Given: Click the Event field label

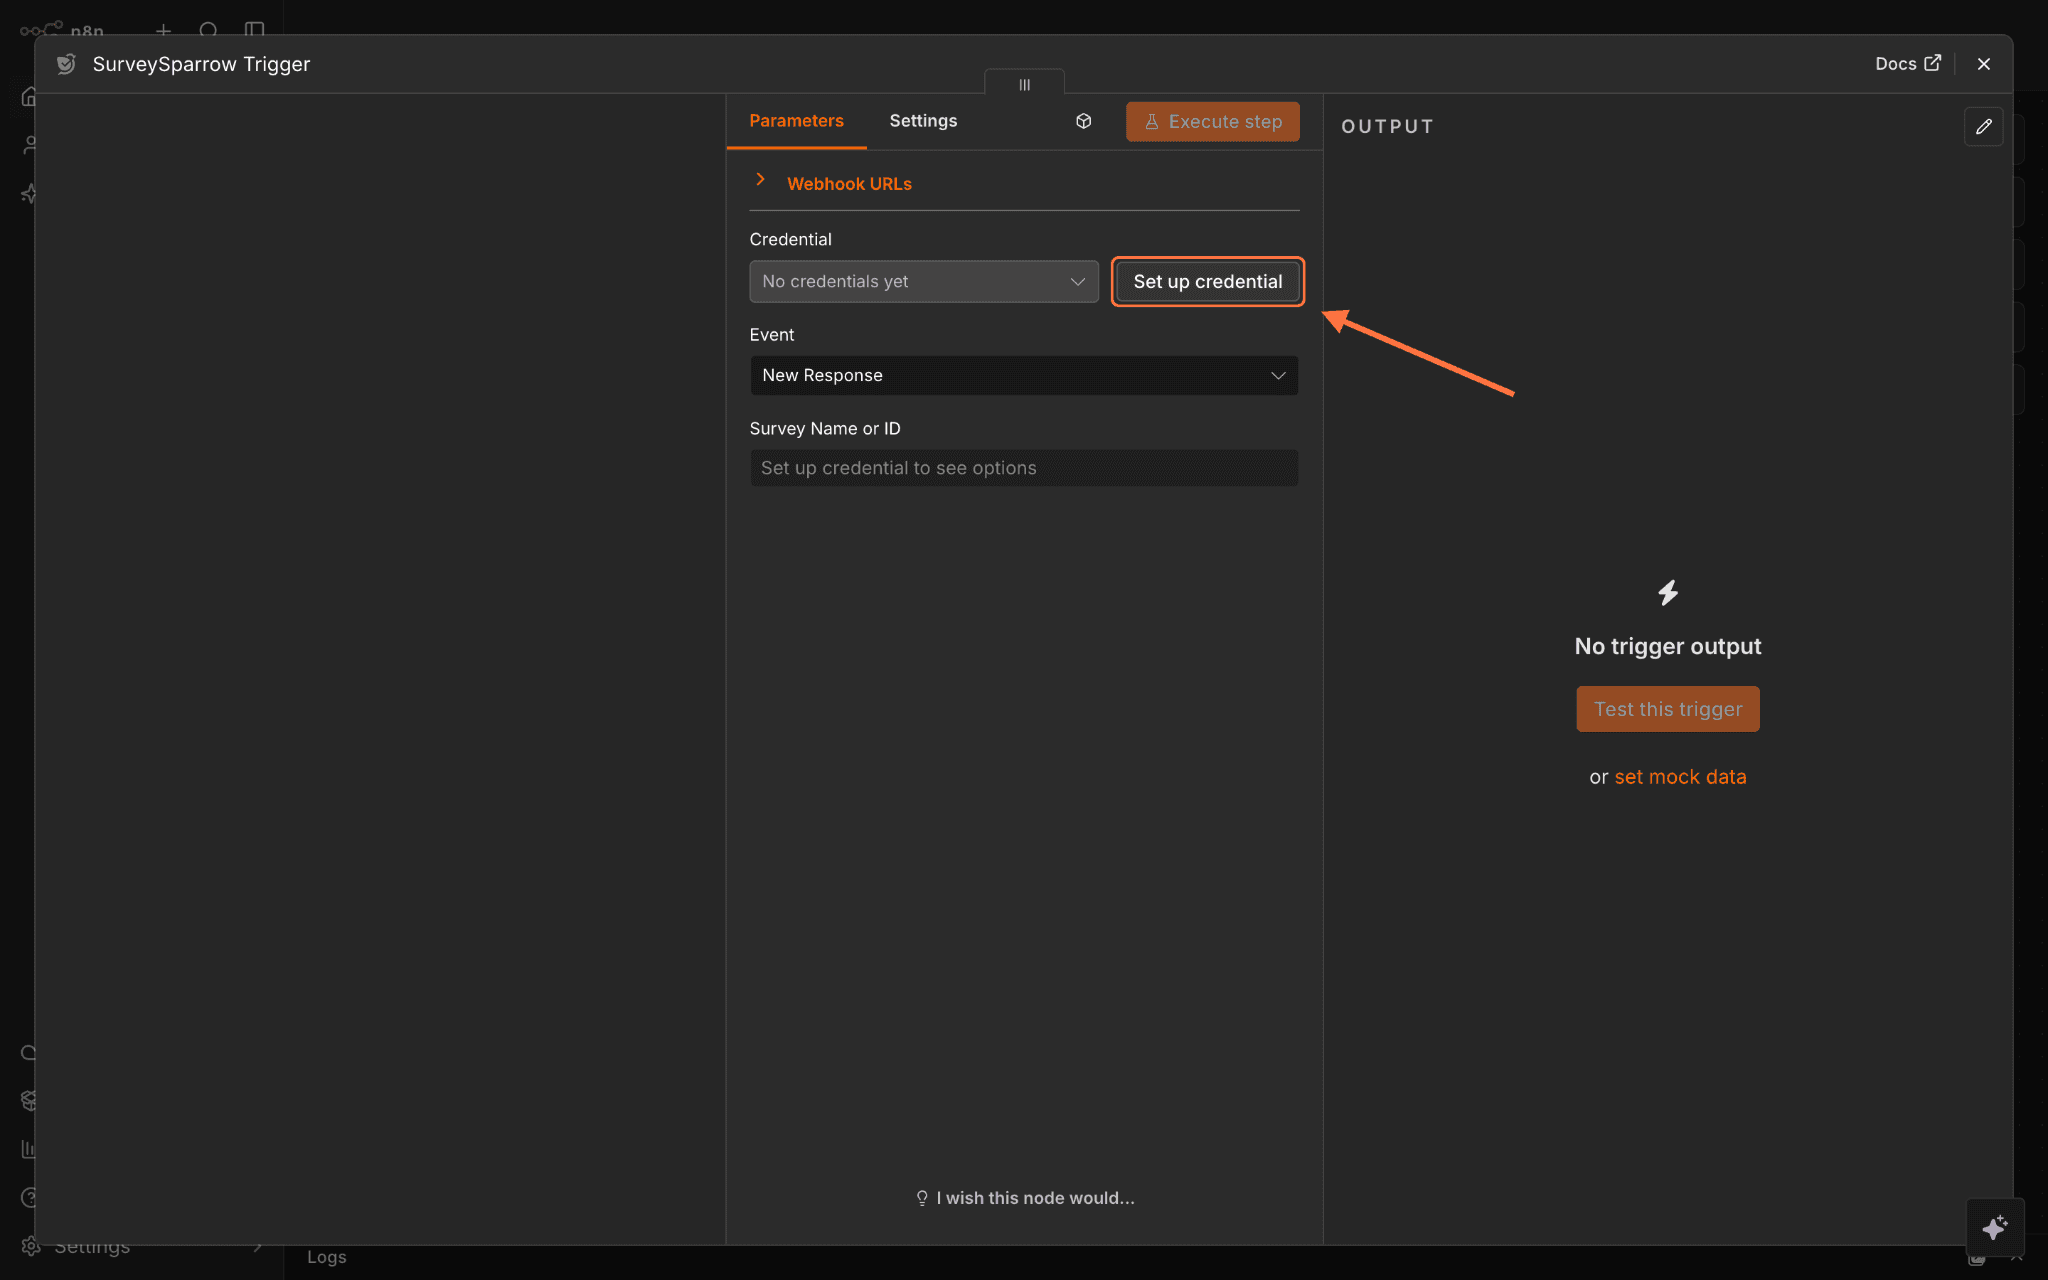Looking at the screenshot, I should (771, 334).
